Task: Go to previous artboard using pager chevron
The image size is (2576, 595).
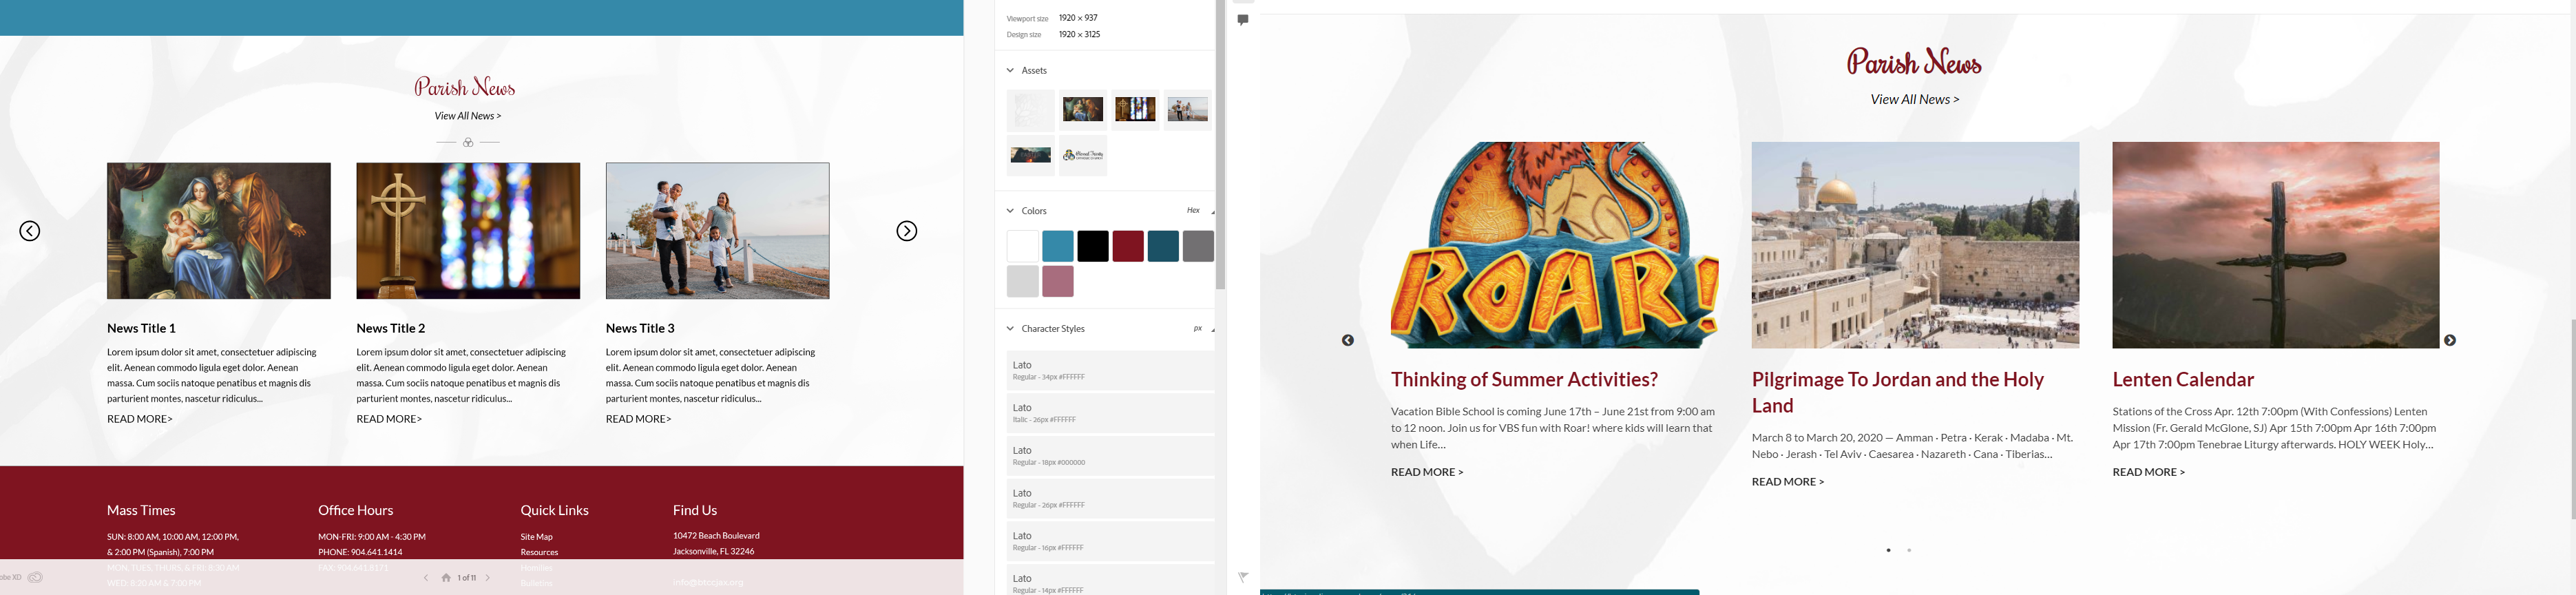Action: [x=426, y=578]
